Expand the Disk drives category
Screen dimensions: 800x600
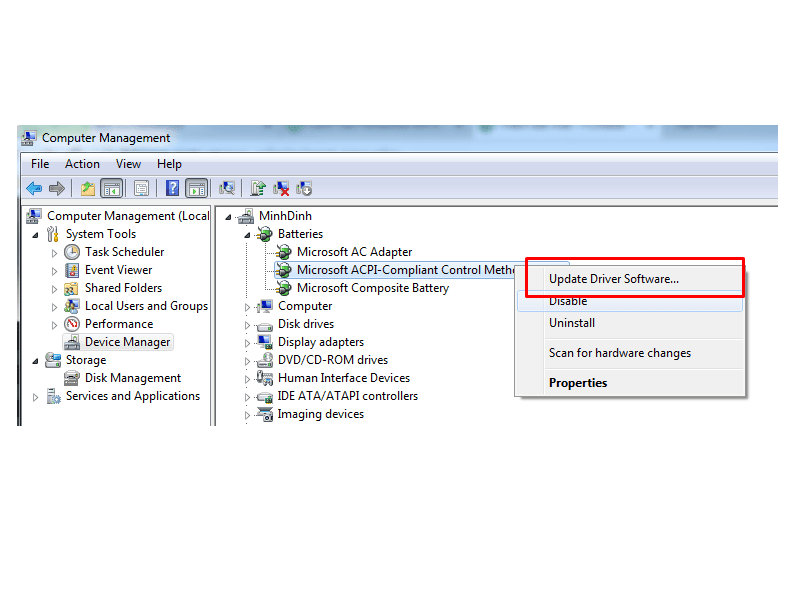[x=247, y=325]
